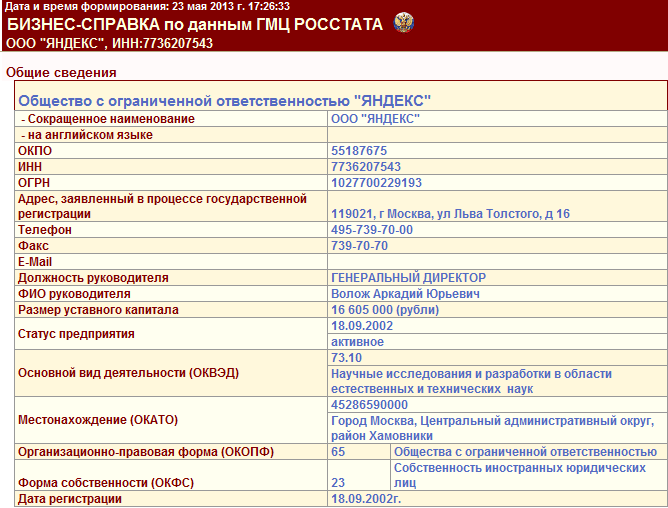Image resolution: width=668 pixels, height=508 pixels.
Task: Select 'Общества с ограниченной ответственностью' OKOPF description
Action: [x=525, y=452]
